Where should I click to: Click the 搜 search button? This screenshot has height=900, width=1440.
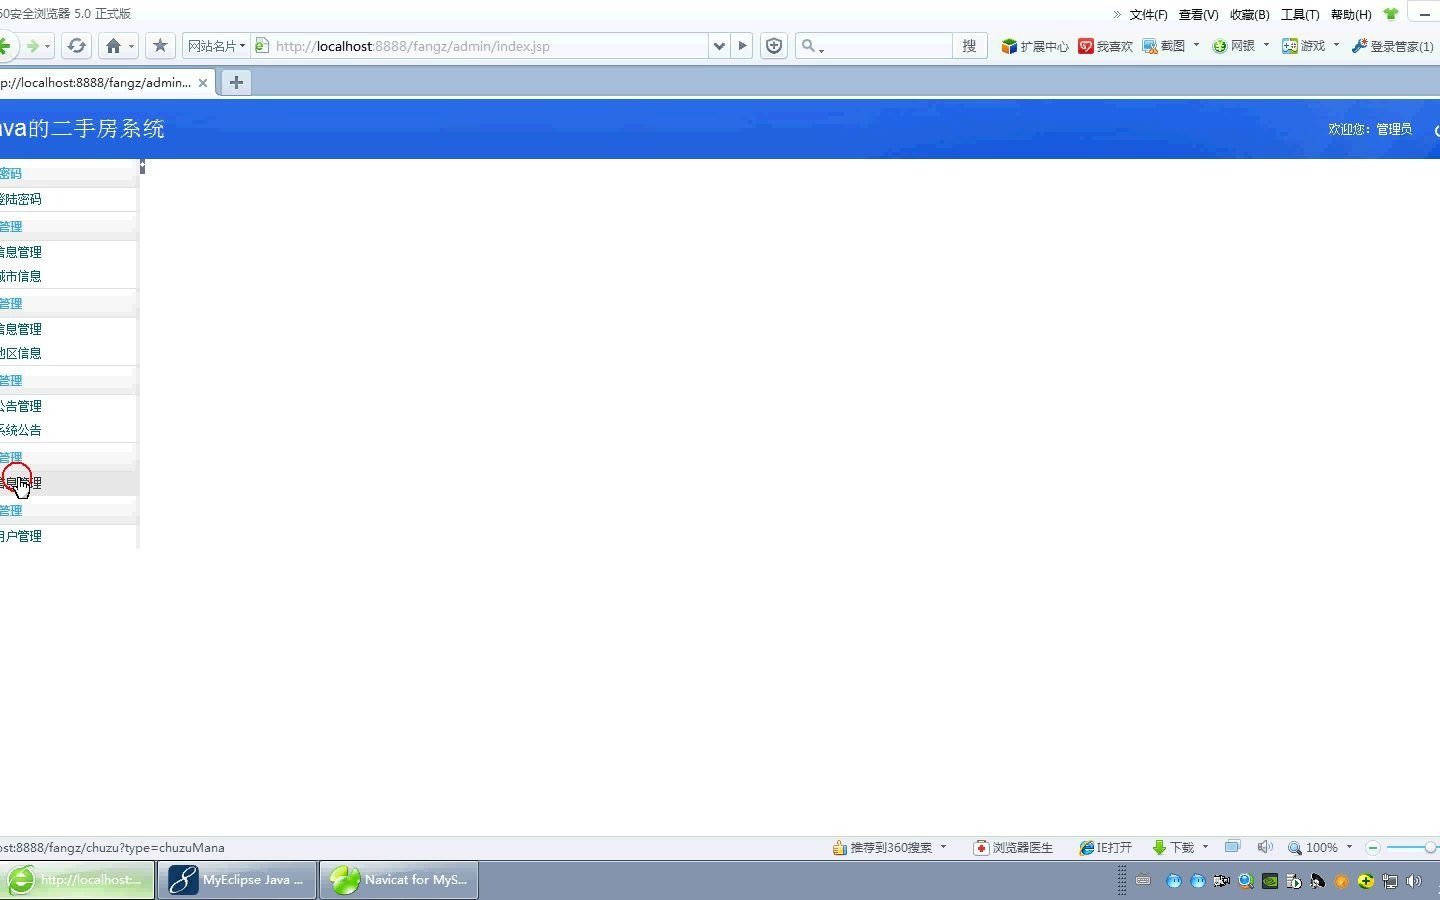pyautogui.click(x=969, y=46)
